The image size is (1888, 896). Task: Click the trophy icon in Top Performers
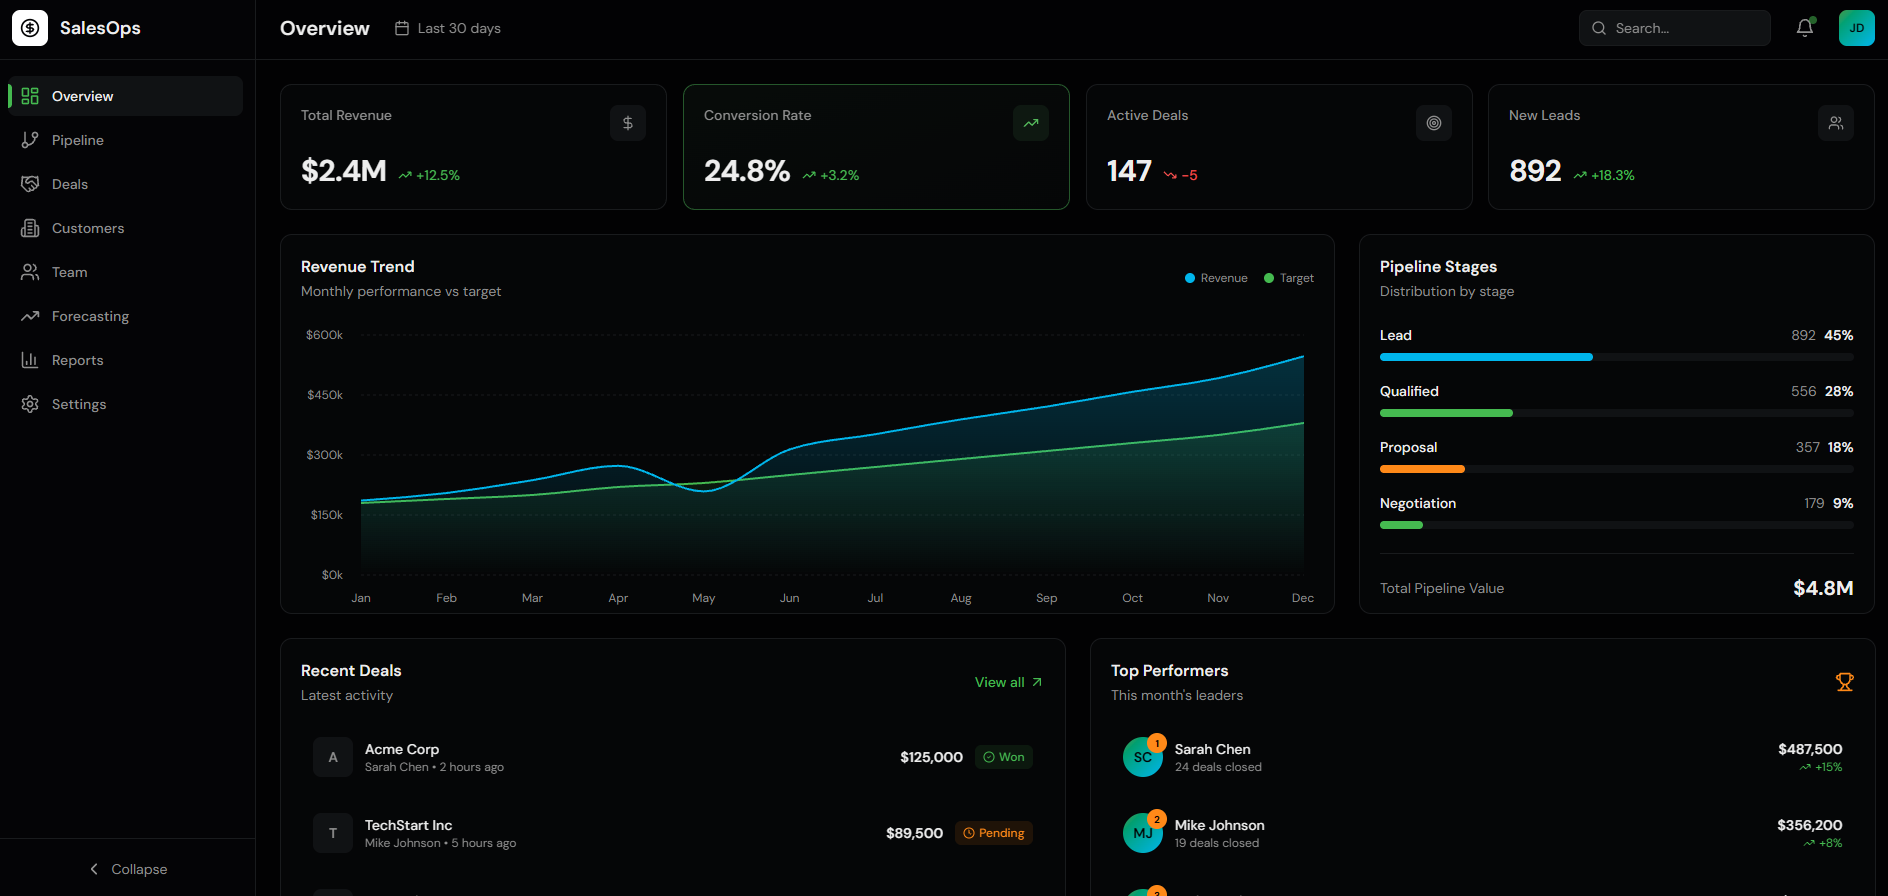1845,682
